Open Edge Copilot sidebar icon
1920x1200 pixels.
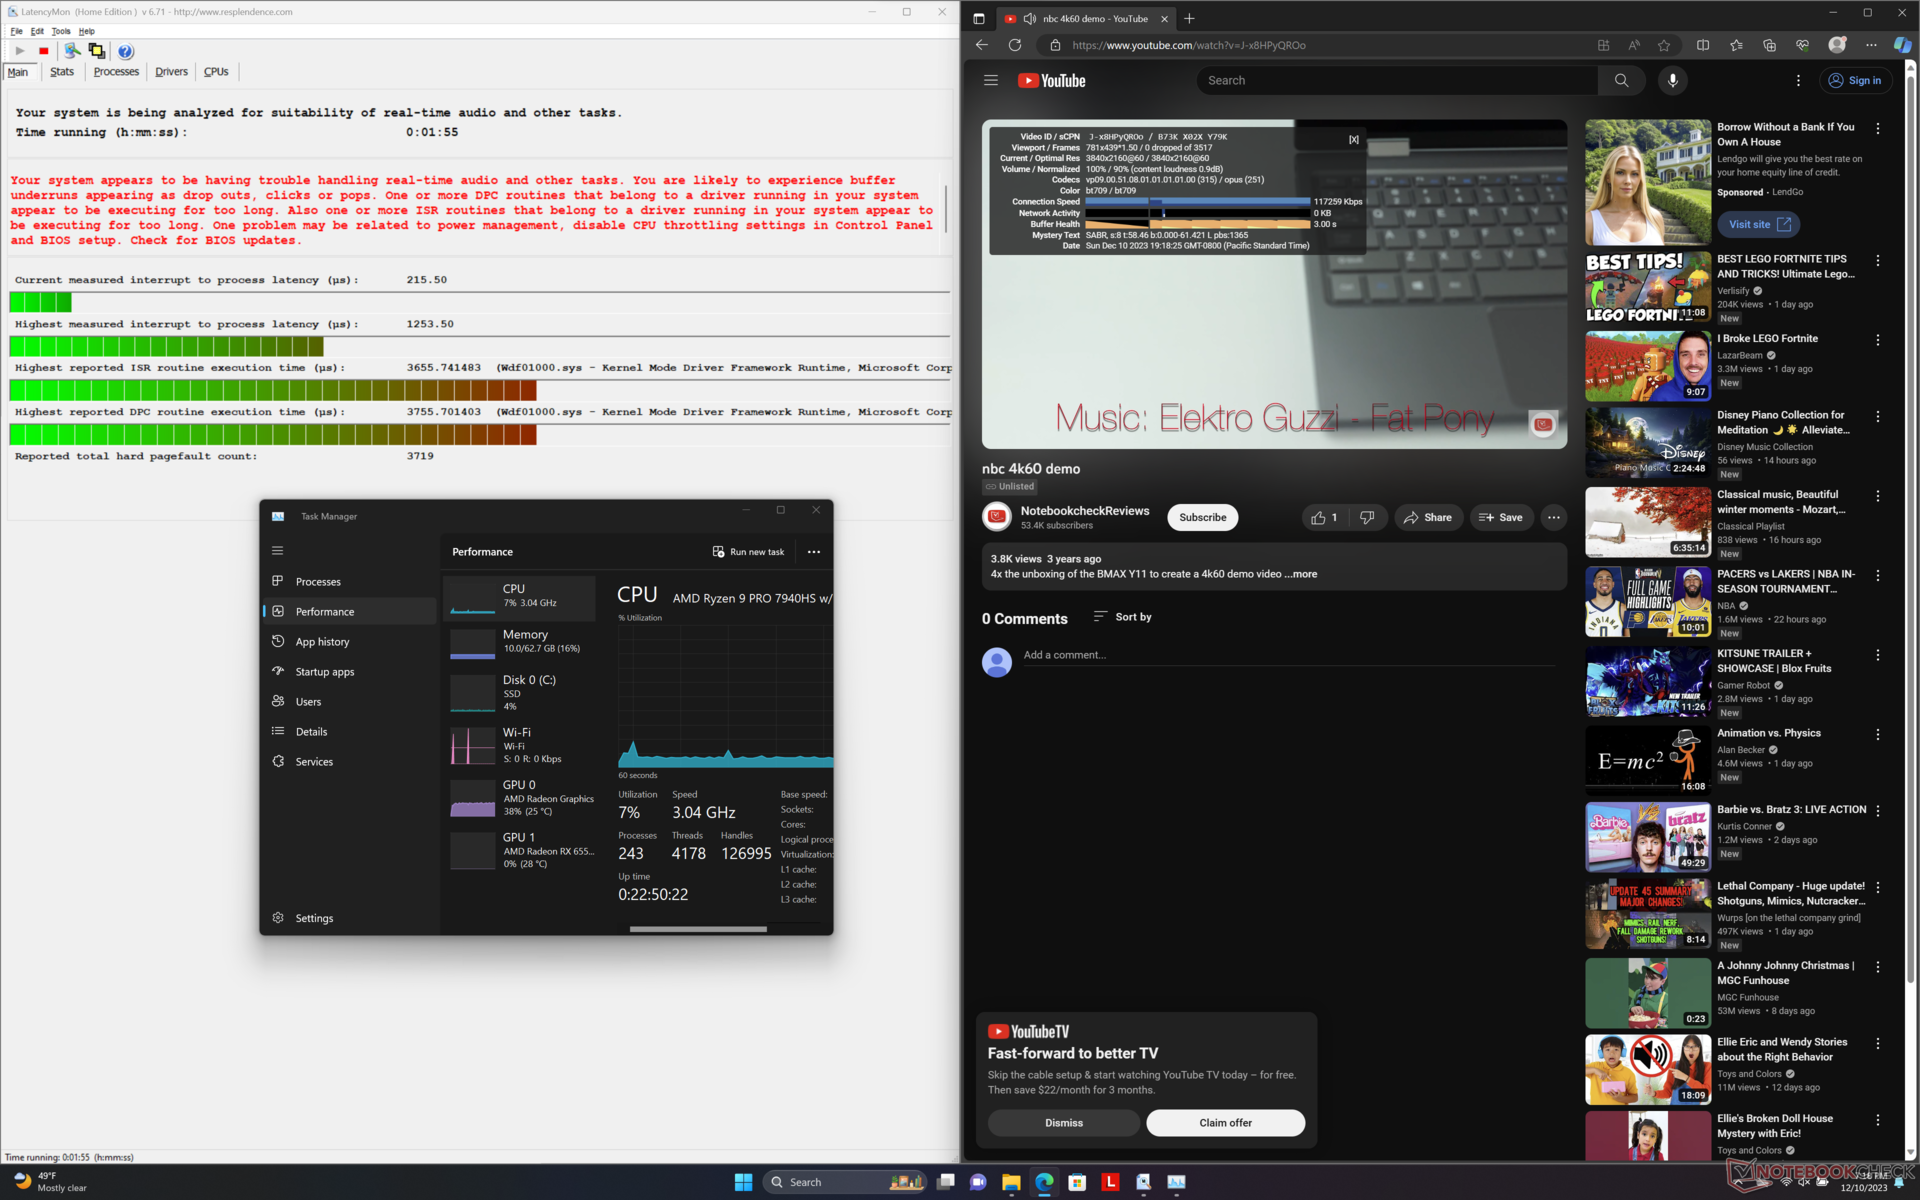pyautogui.click(x=1902, y=45)
